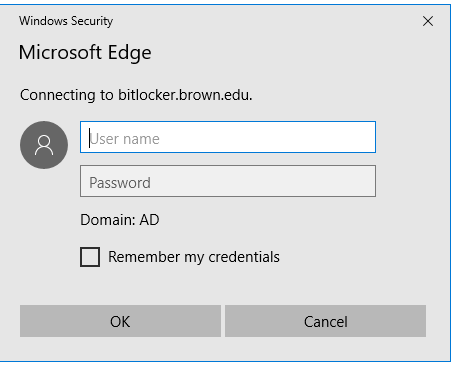This screenshot has width=456, height=369.
Task: Click the Password placeholder text
Action: [x=120, y=183]
